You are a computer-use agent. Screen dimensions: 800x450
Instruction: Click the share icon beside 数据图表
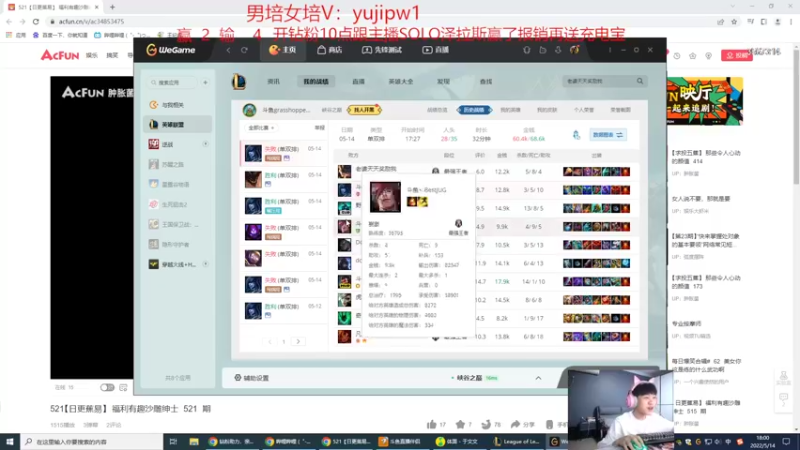coord(577,135)
